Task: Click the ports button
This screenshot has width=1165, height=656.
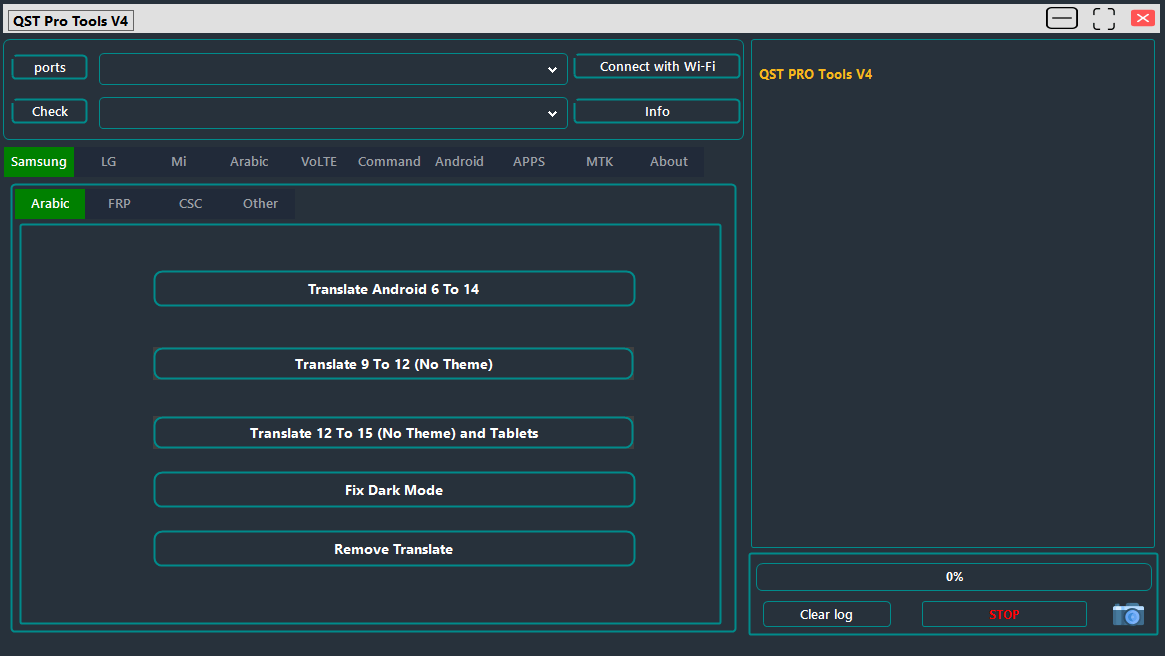Action: click(49, 67)
